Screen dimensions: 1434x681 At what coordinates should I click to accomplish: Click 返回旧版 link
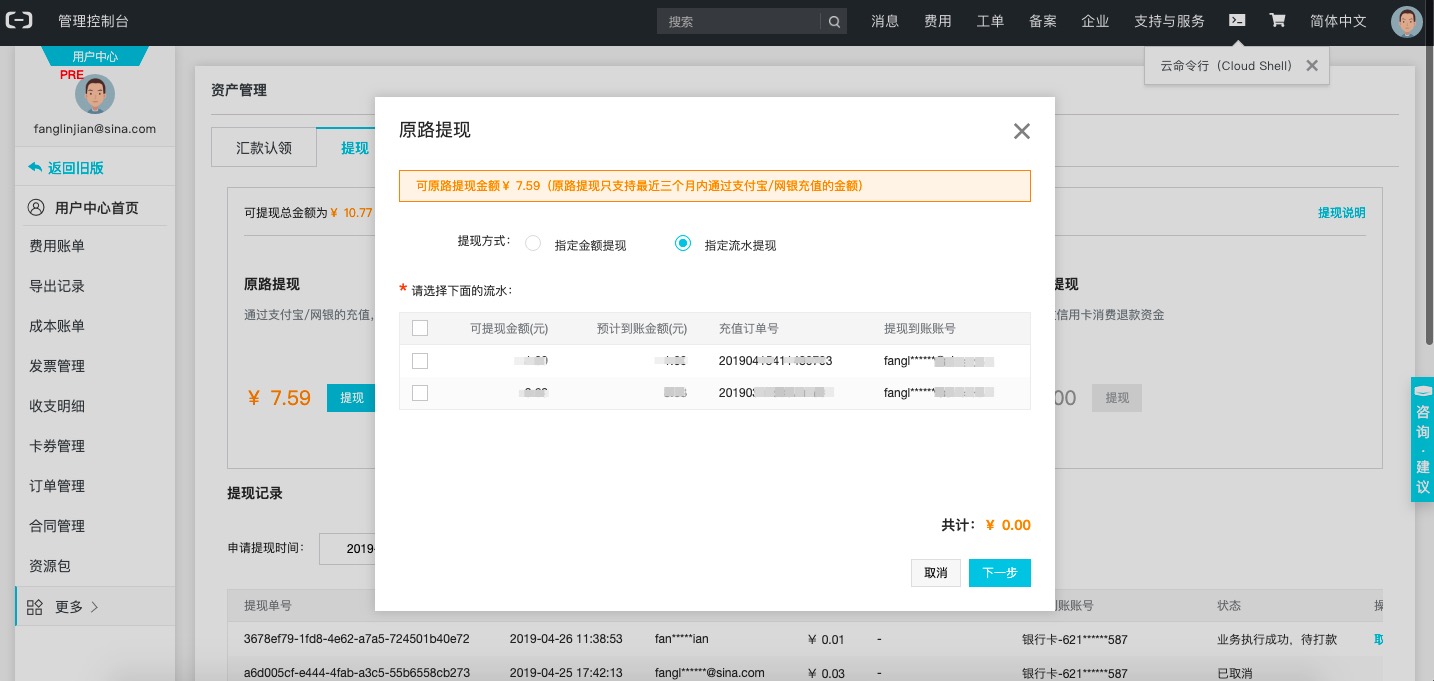coord(75,168)
